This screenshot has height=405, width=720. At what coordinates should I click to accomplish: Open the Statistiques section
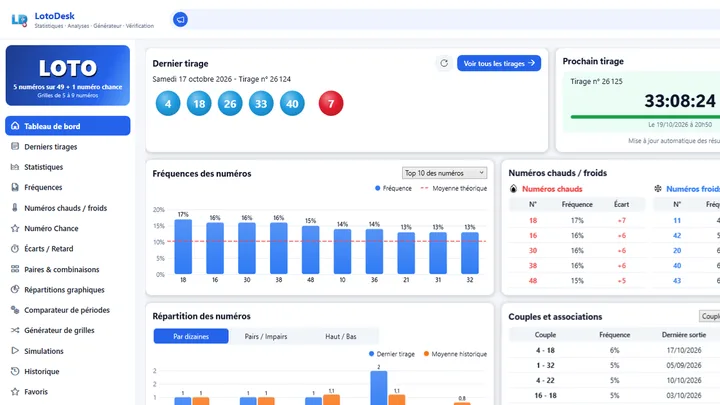68,167
